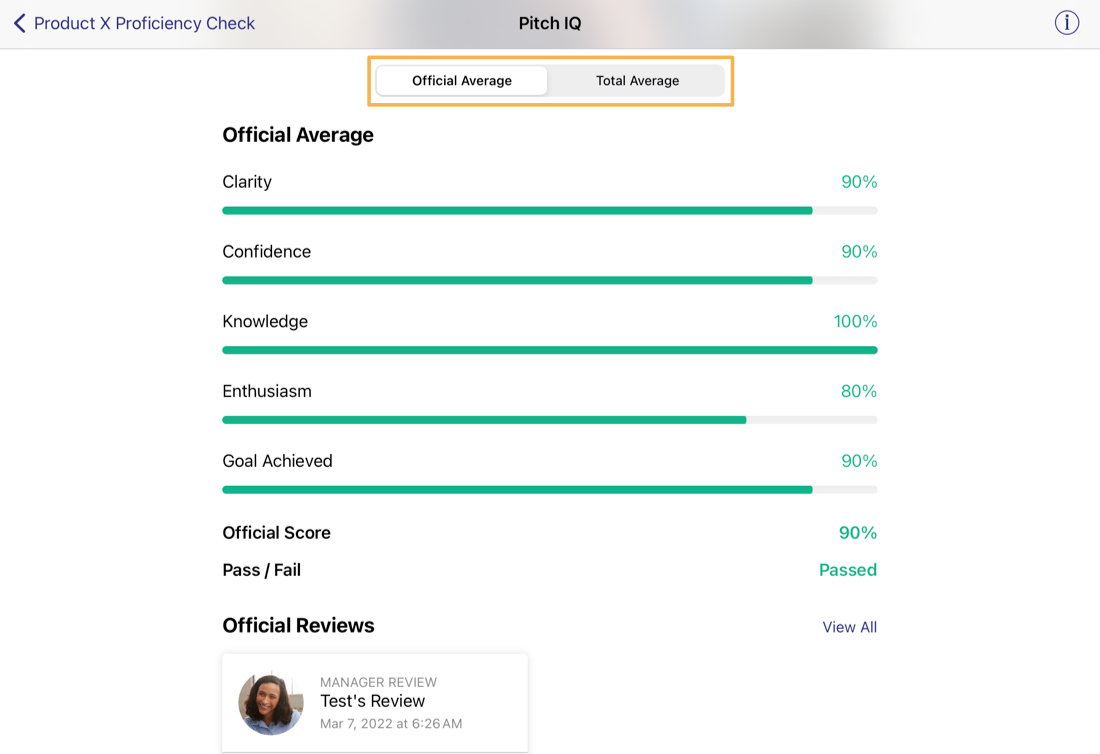
Task: Select the Official Average tab
Action: pyautogui.click(x=462, y=81)
